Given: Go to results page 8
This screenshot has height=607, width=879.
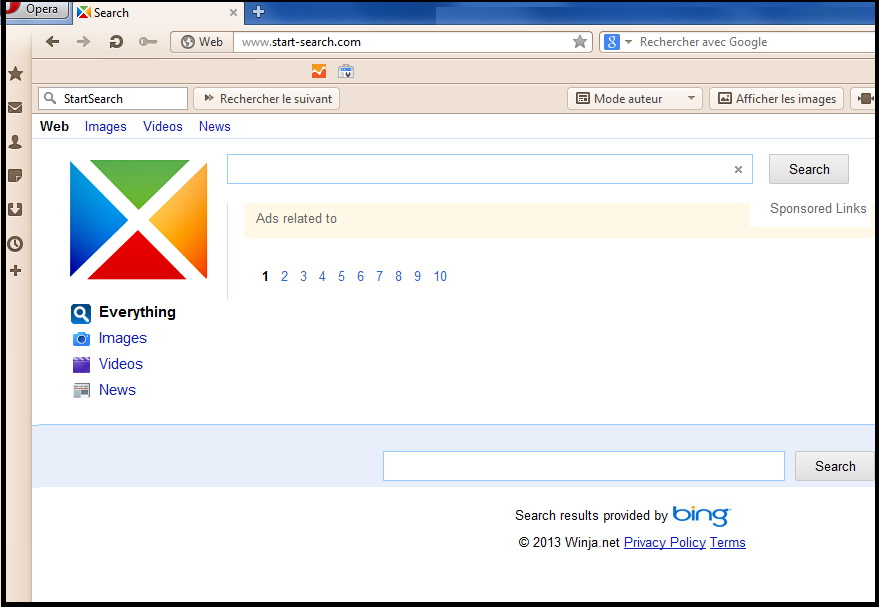Looking at the screenshot, I should pos(399,276).
